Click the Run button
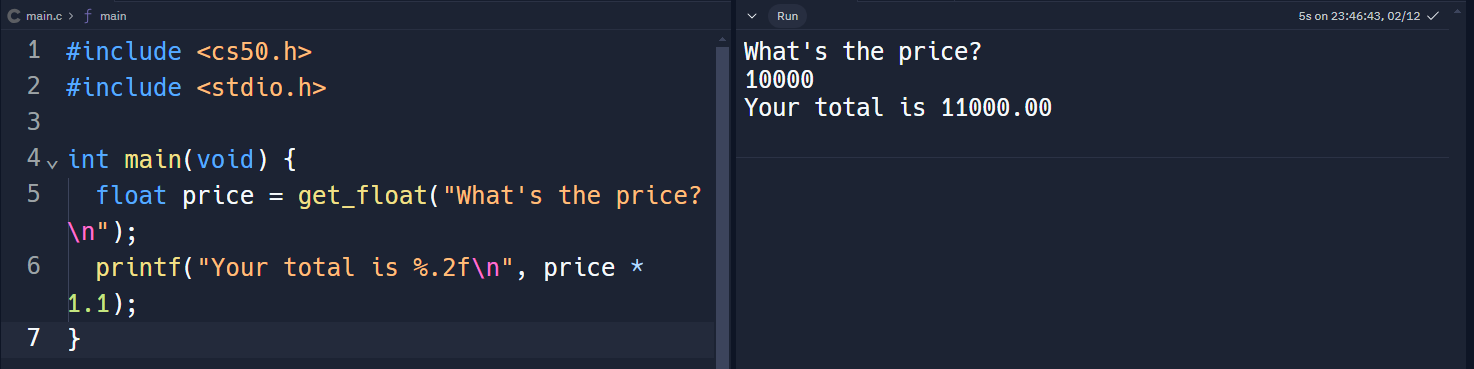 pyautogui.click(x=788, y=16)
